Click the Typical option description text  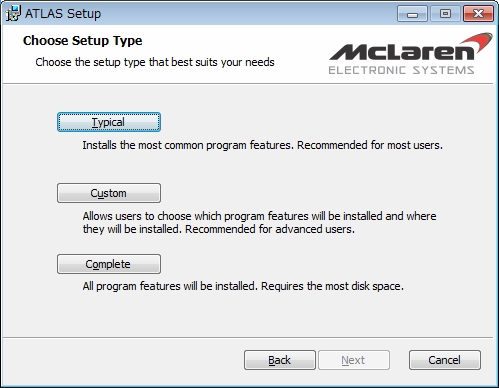[263, 145]
